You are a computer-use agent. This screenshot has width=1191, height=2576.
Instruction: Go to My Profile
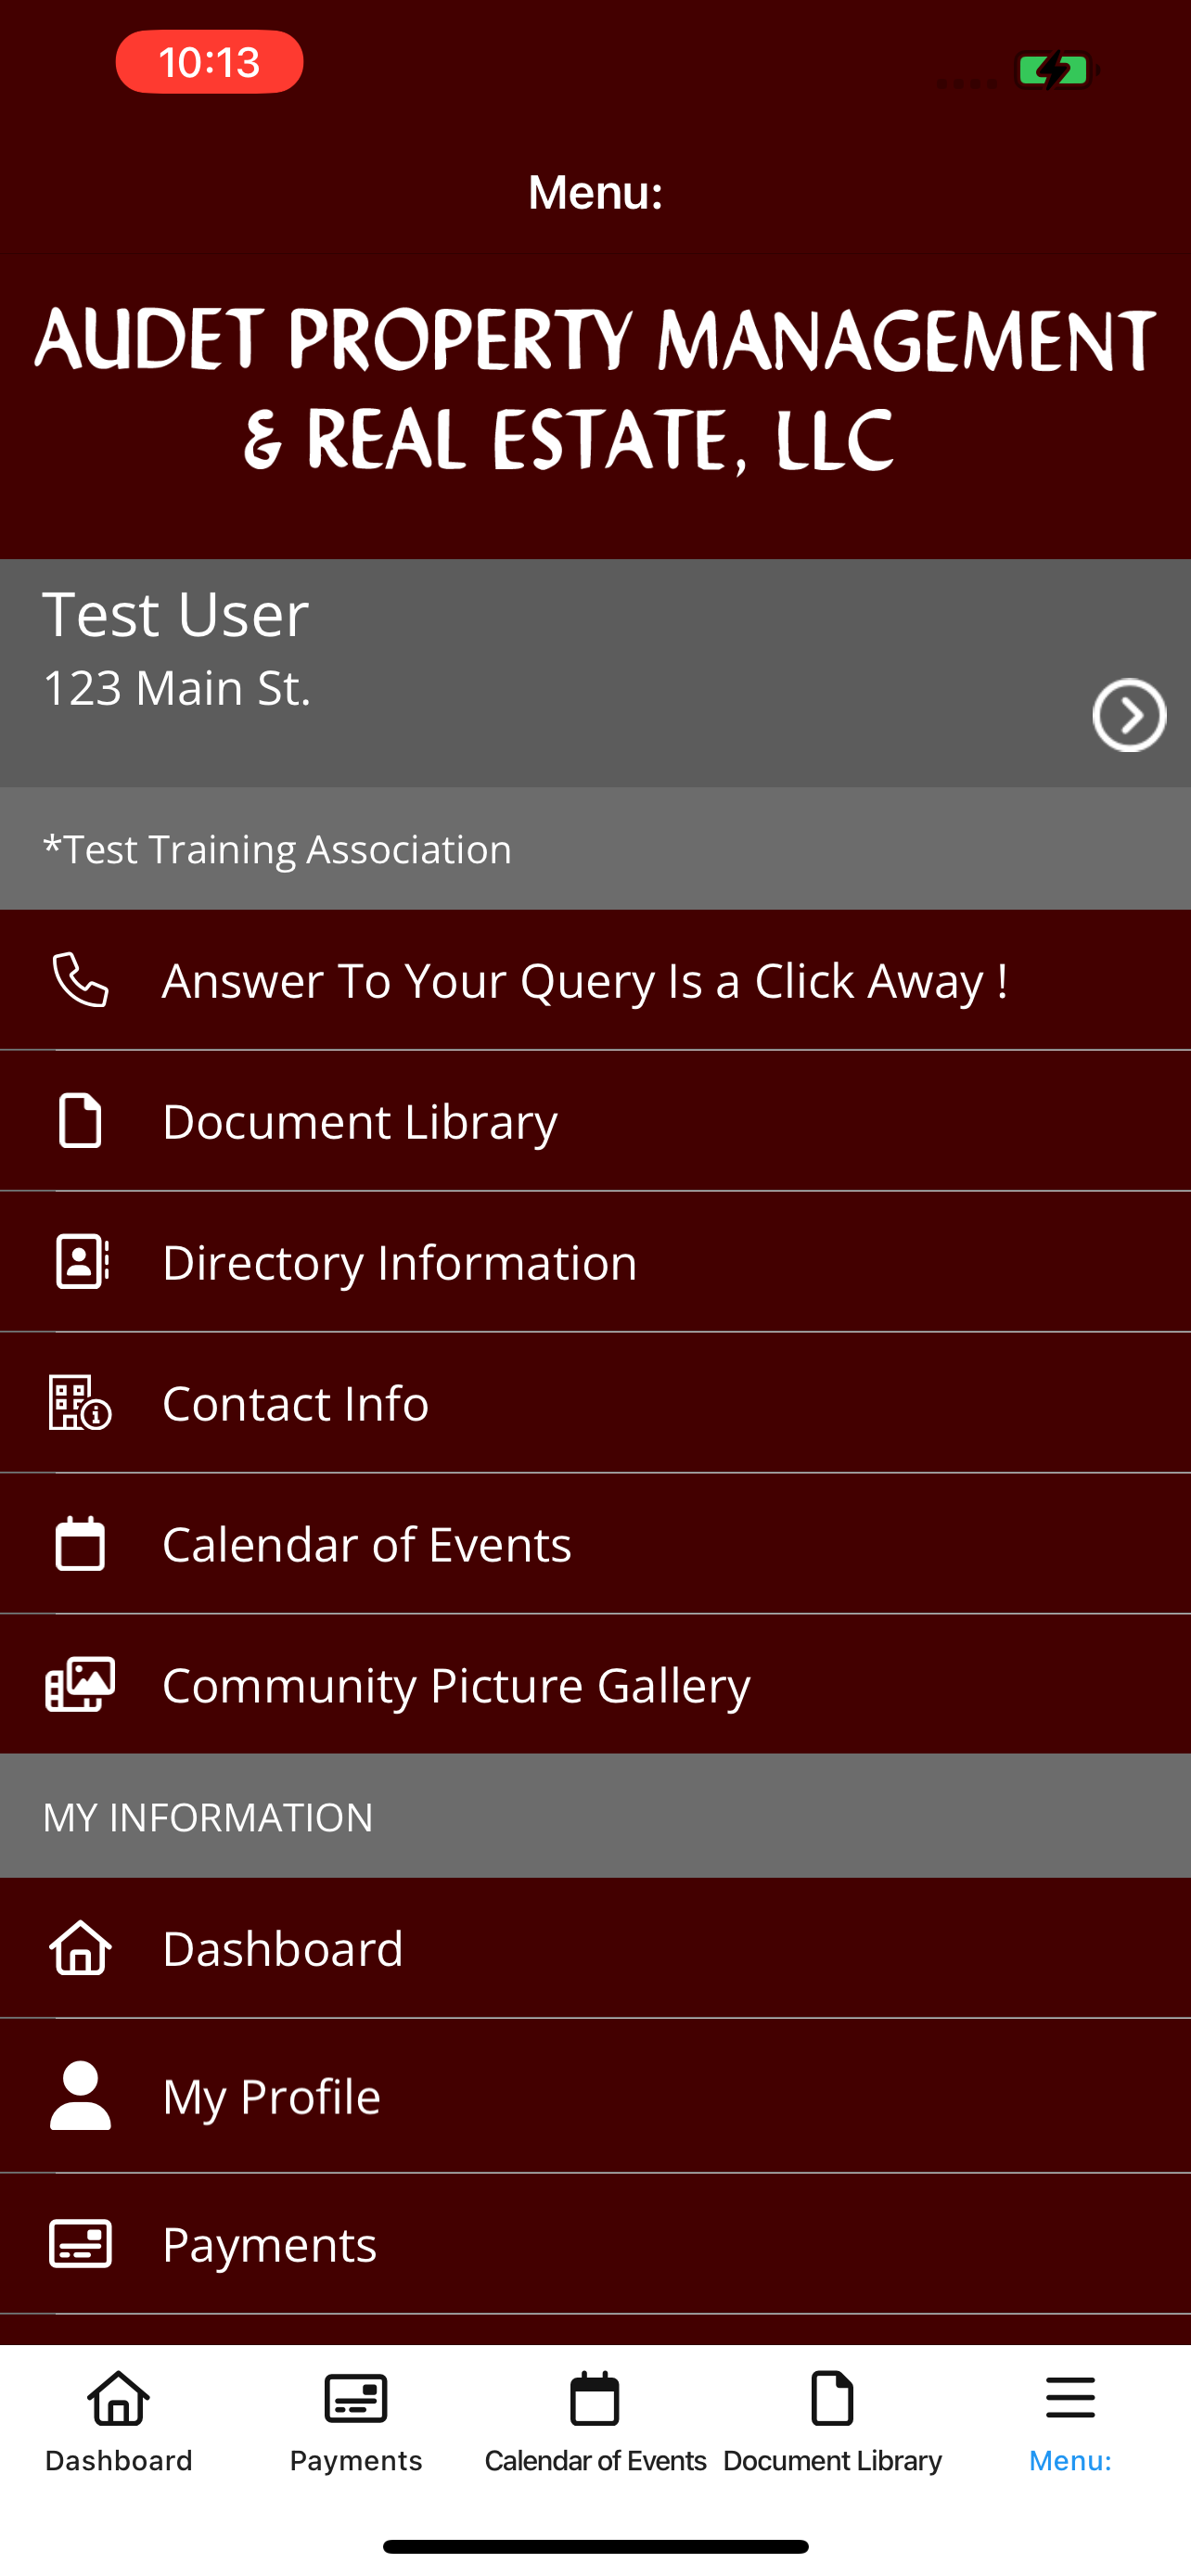pos(595,2095)
